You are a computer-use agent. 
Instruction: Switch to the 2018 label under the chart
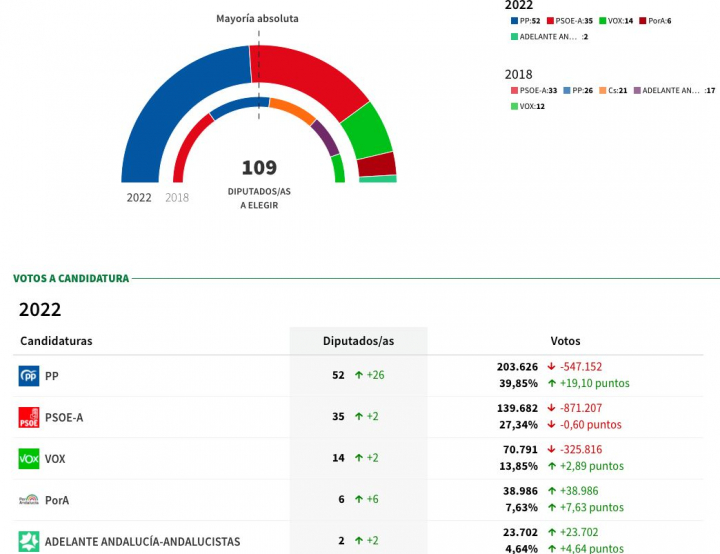177,198
